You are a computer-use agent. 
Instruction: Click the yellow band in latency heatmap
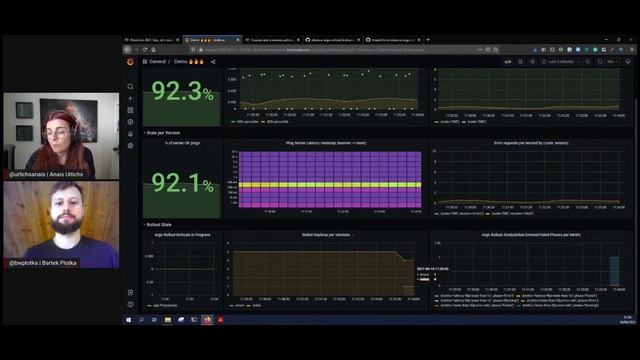[330, 185]
